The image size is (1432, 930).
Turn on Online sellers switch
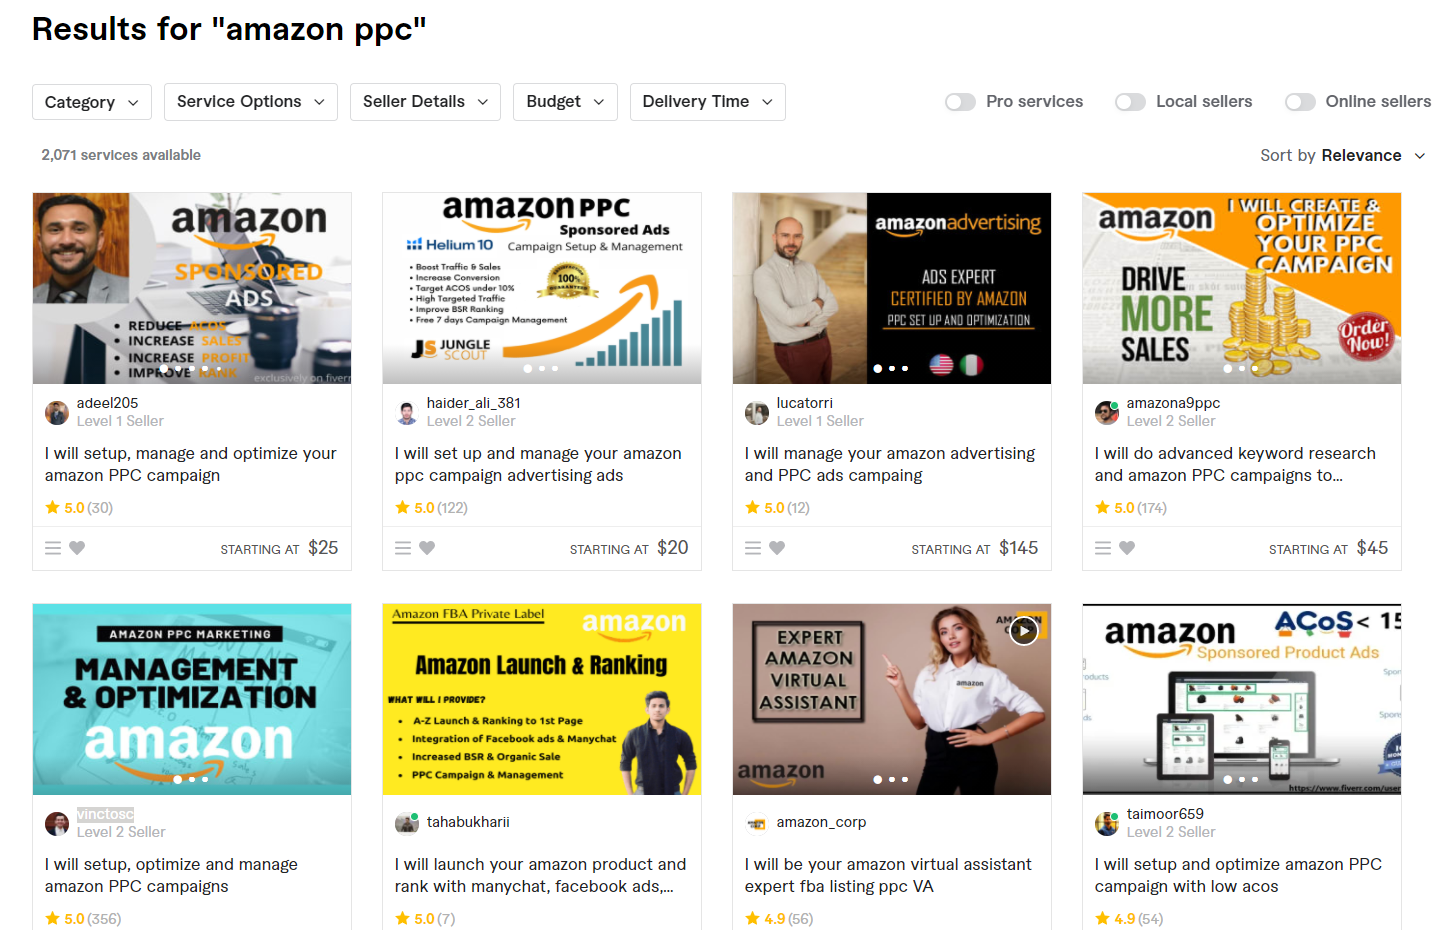click(x=1300, y=102)
